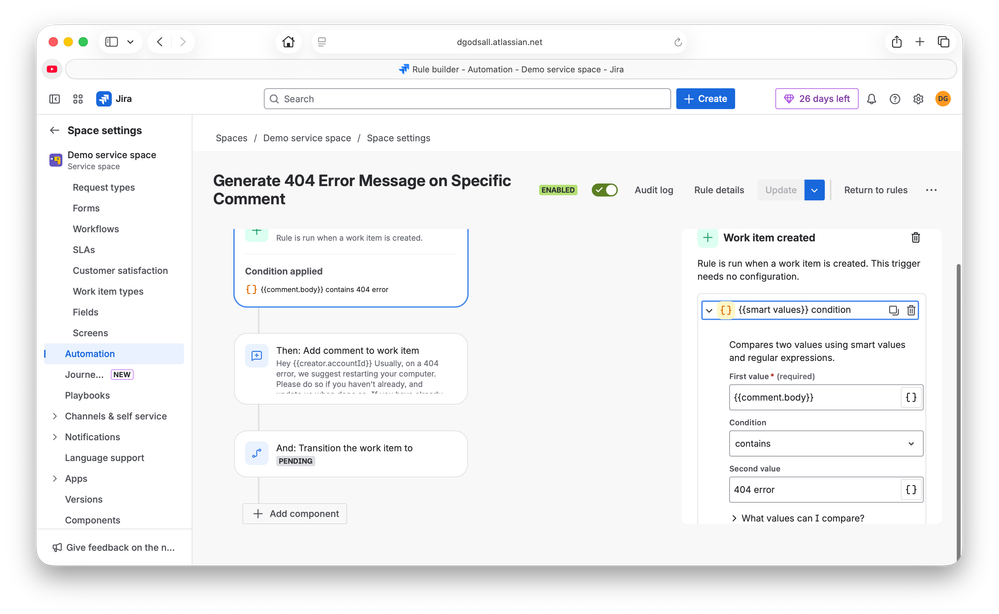Click the Add component button
This screenshot has height=614, width=999.
[x=294, y=514]
